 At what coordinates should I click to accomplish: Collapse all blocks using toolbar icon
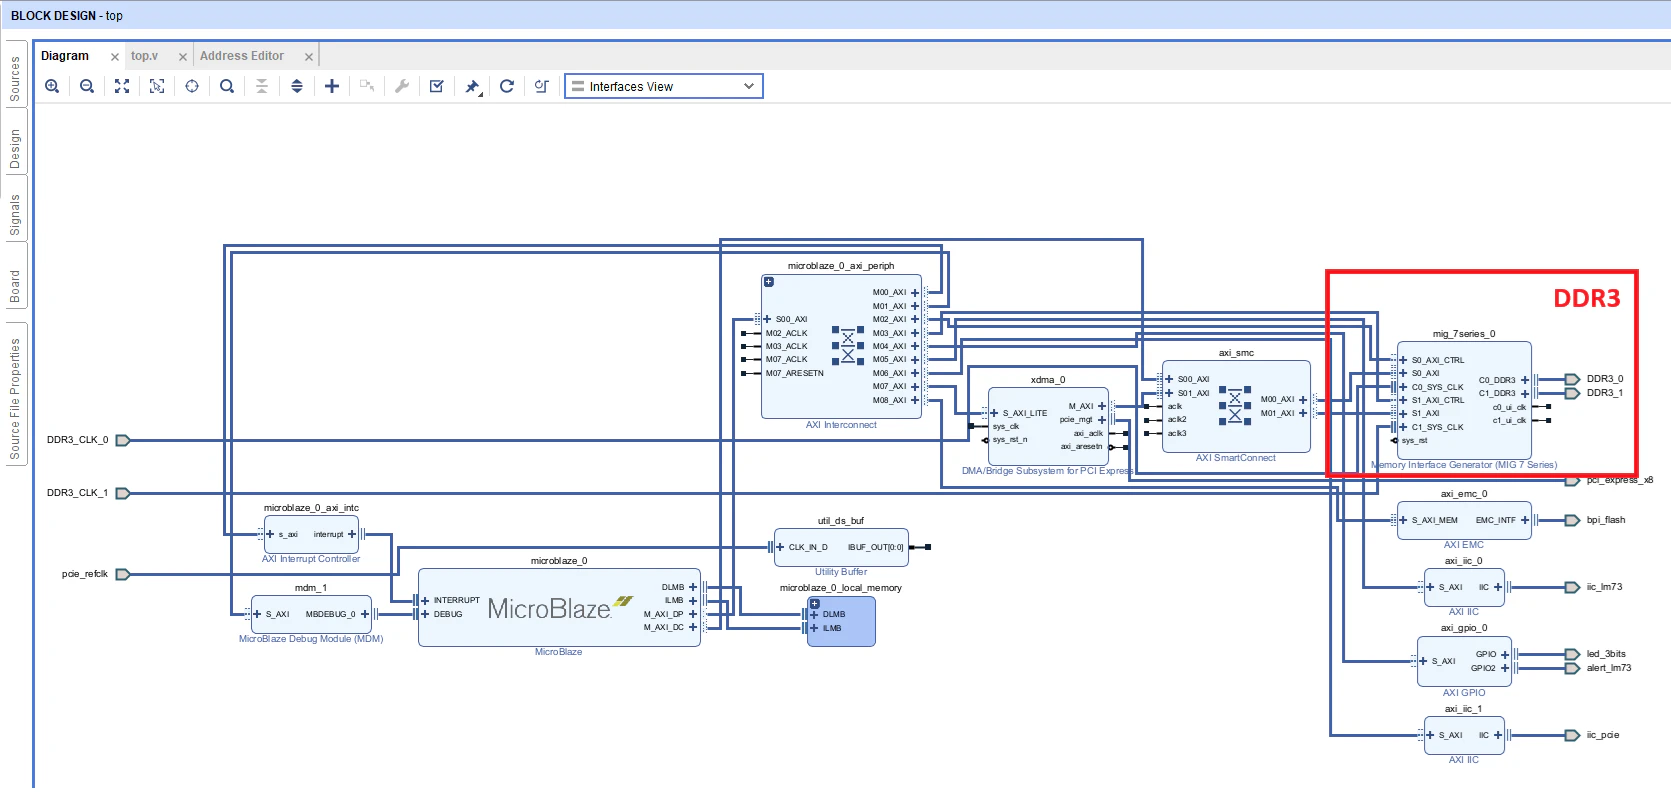pyautogui.click(x=262, y=87)
